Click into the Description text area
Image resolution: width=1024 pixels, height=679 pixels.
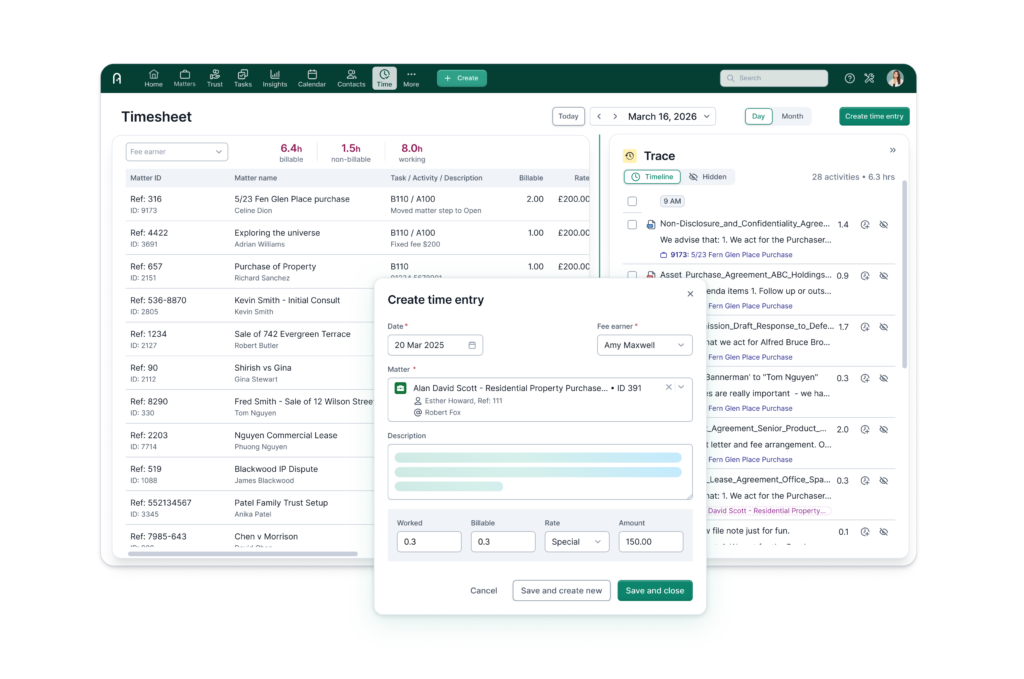click(x=540, y=472)
